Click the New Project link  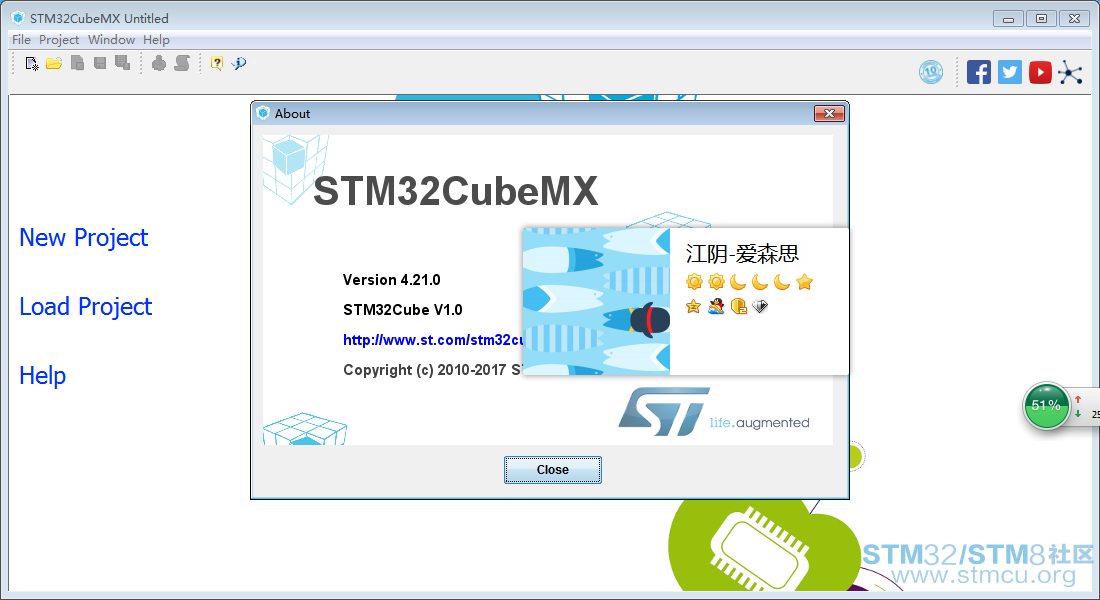pos(83,238)
